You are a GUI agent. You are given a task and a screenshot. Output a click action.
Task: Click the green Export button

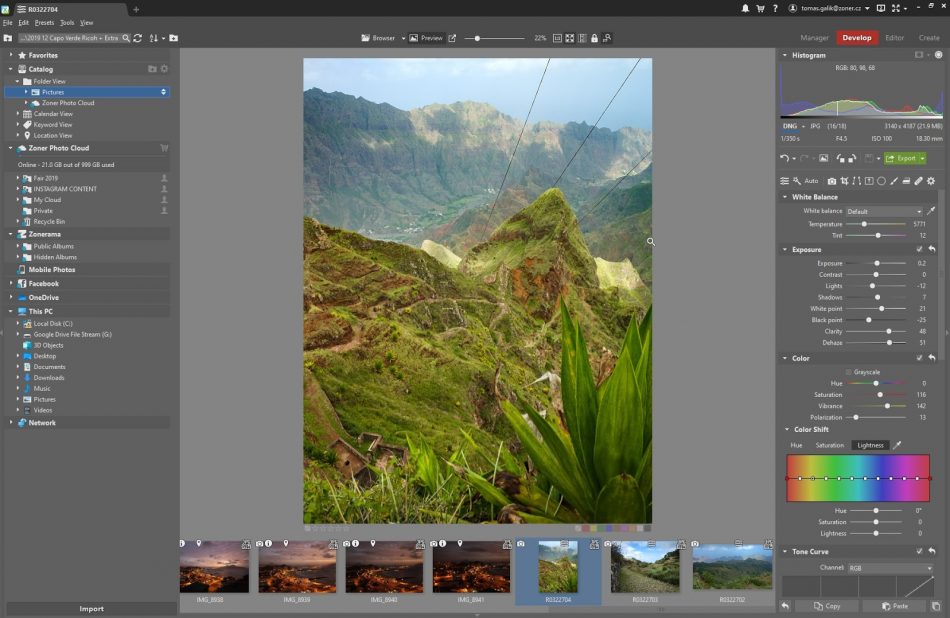point(902,158)
